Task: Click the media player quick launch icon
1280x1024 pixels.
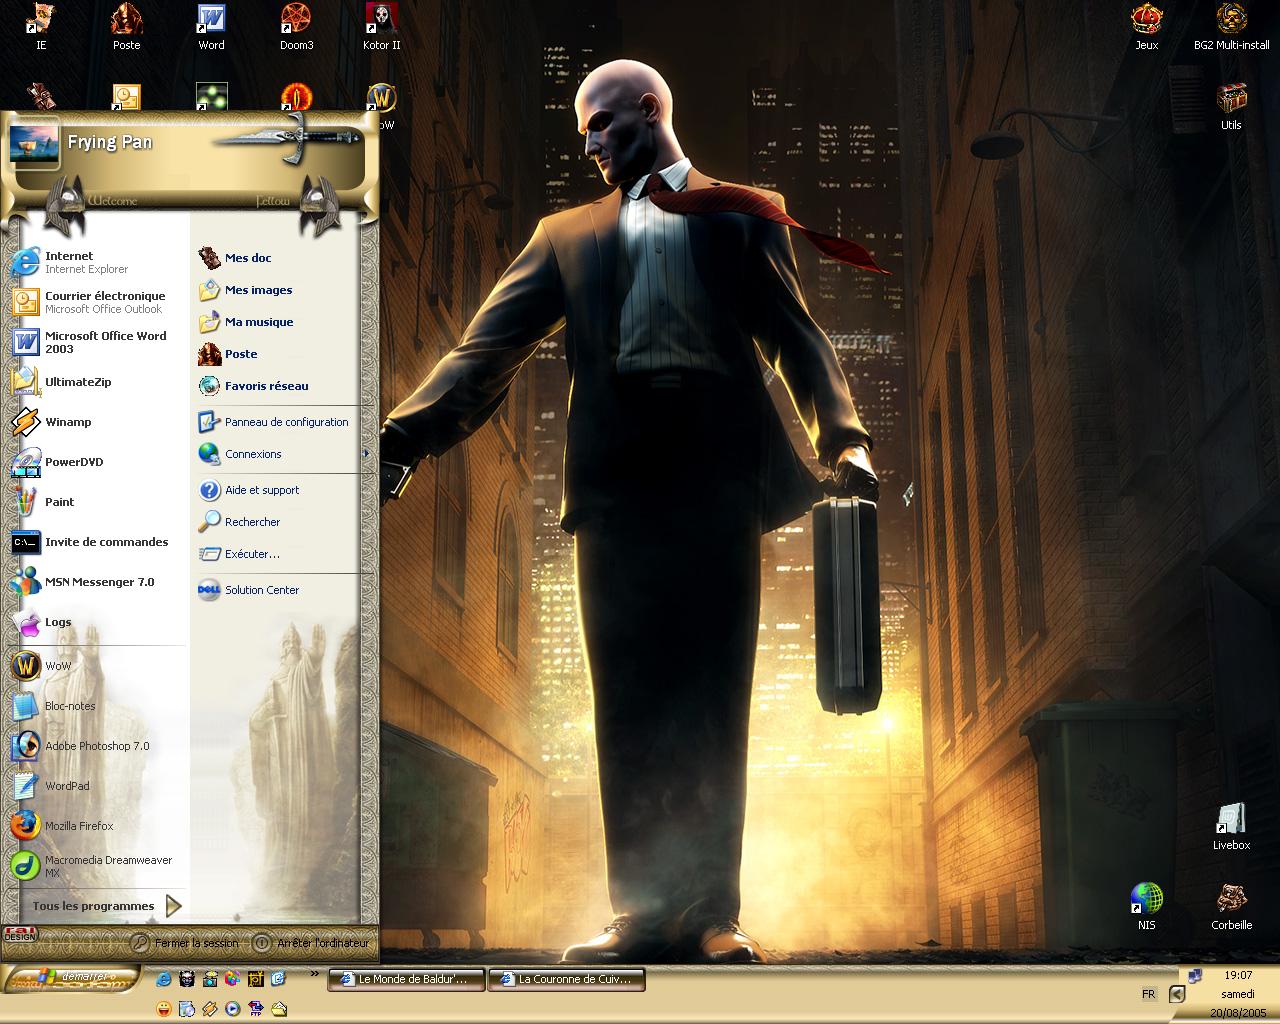Action: 233,1009
